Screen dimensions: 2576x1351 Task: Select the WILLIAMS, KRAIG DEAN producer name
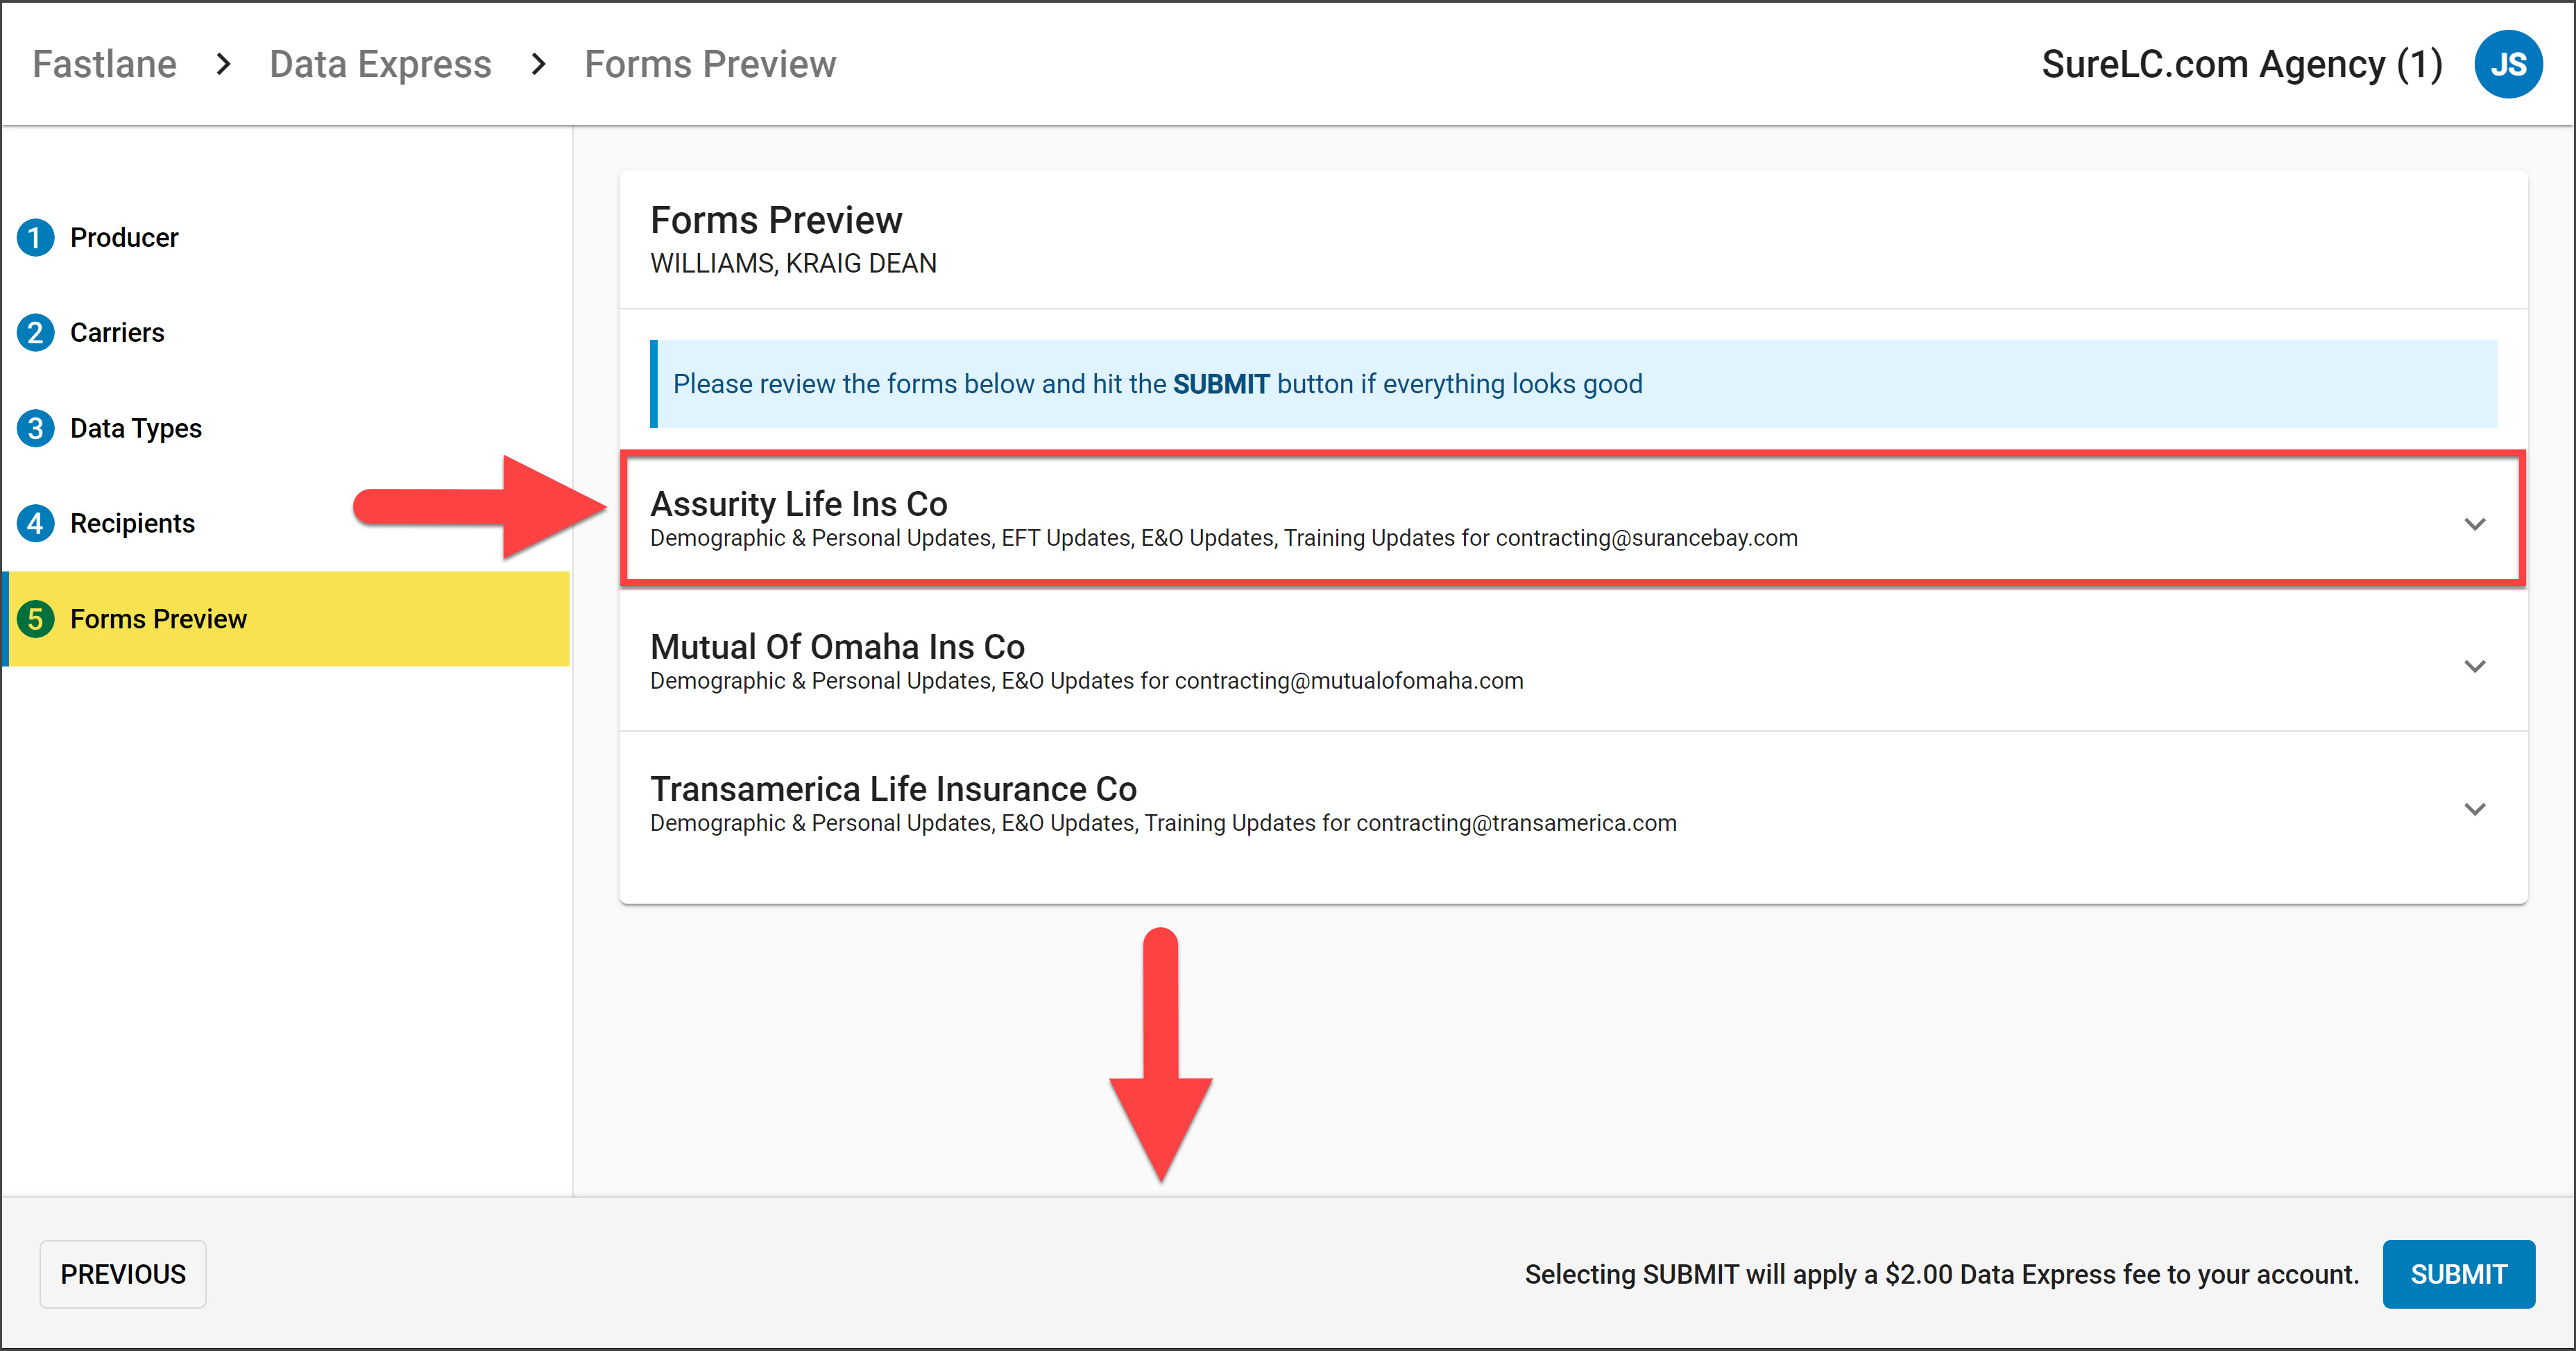coord(793,263)
